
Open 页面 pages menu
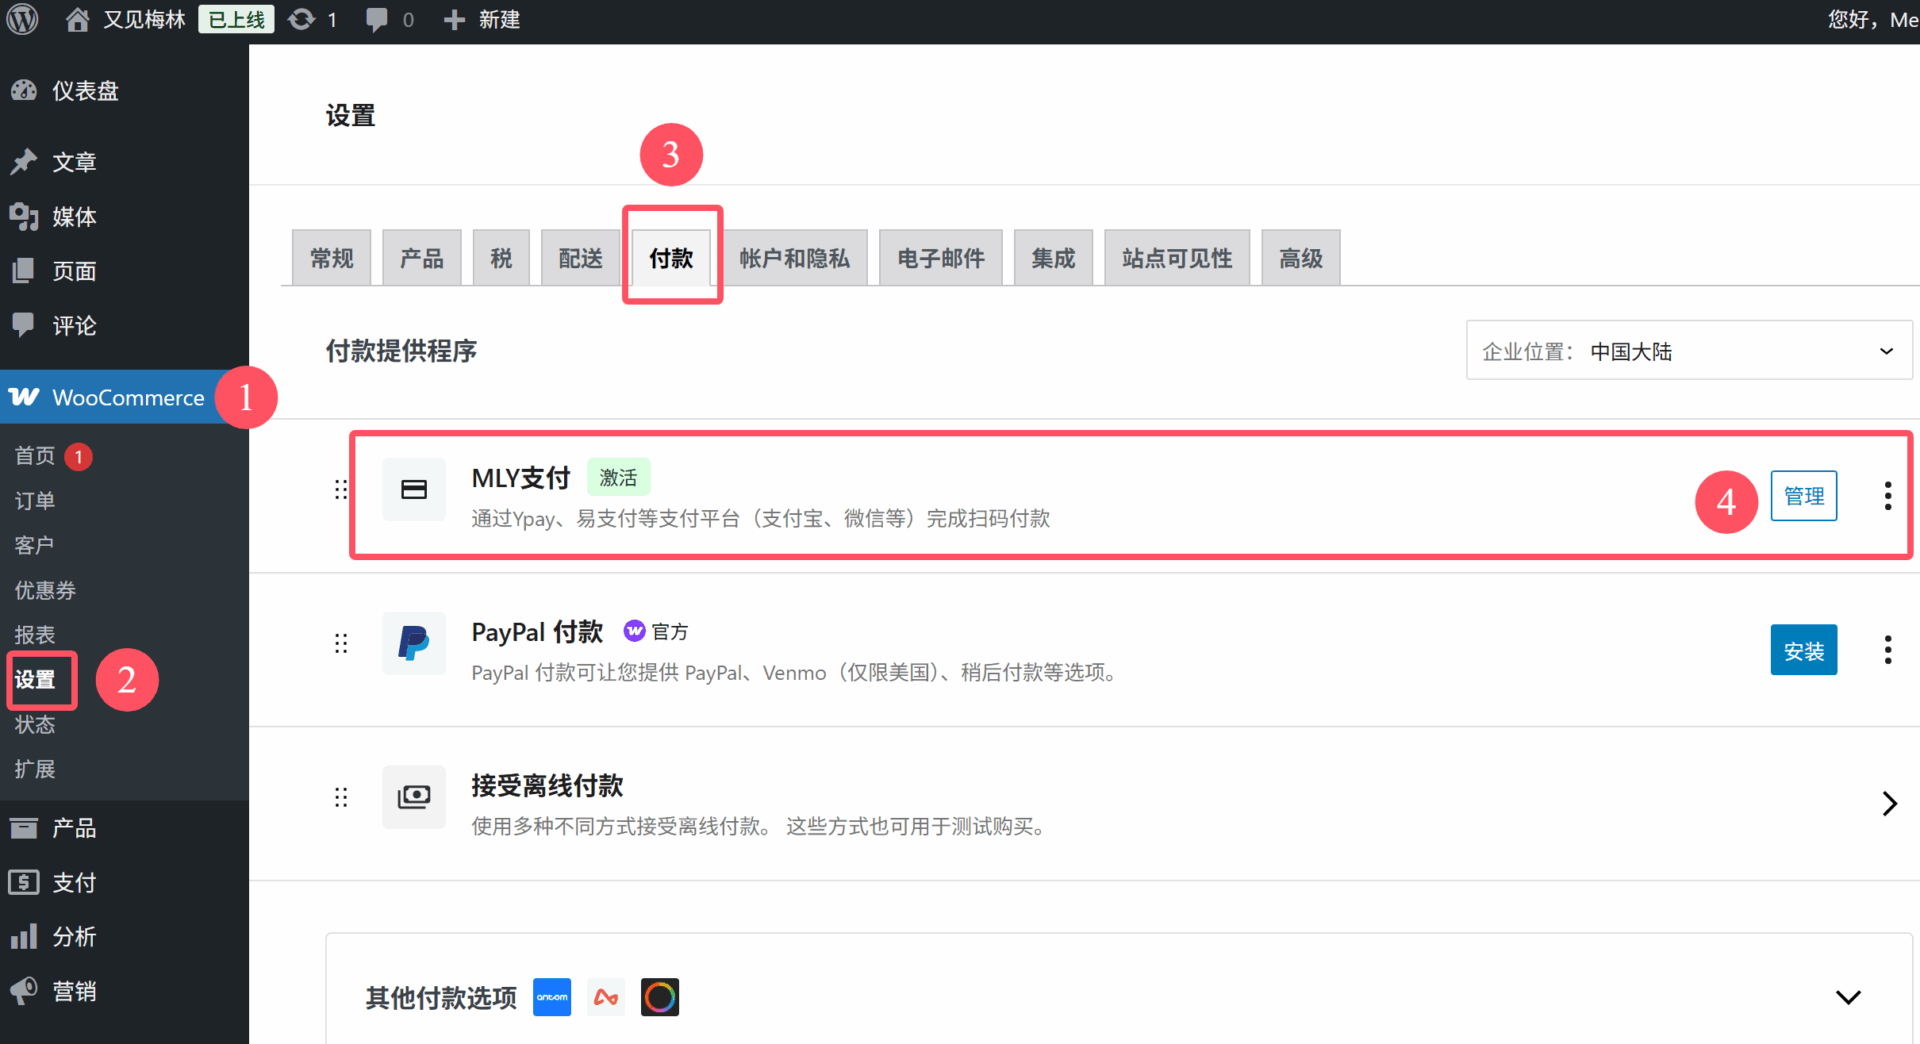(124, 271)
